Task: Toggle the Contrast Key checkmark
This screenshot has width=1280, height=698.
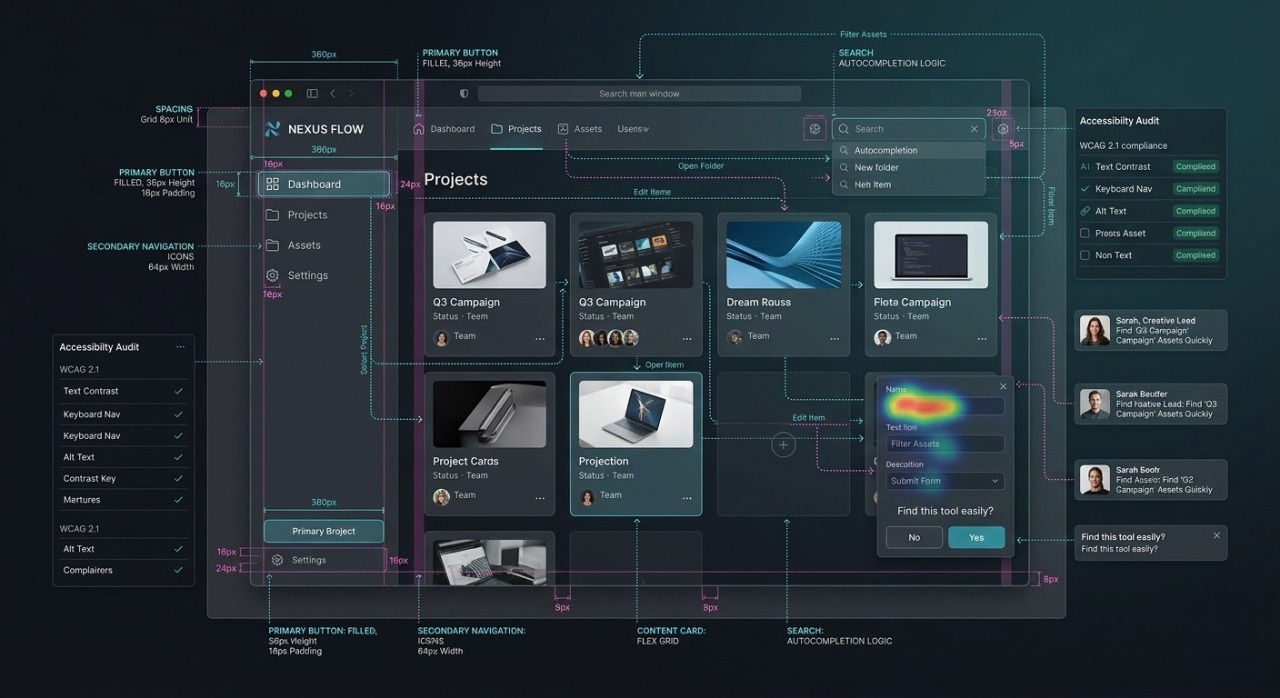Action: pyautogui.click(x=179, y=478)
